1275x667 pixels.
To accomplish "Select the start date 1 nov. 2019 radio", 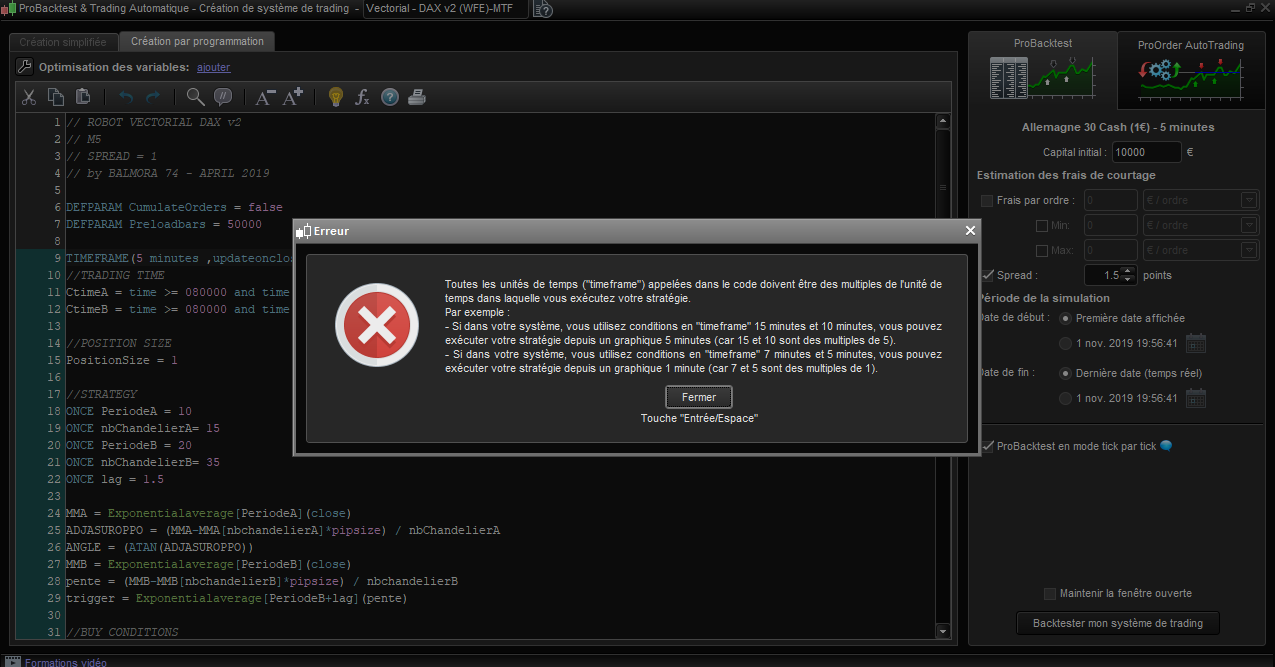I will tap(1065, 343).
